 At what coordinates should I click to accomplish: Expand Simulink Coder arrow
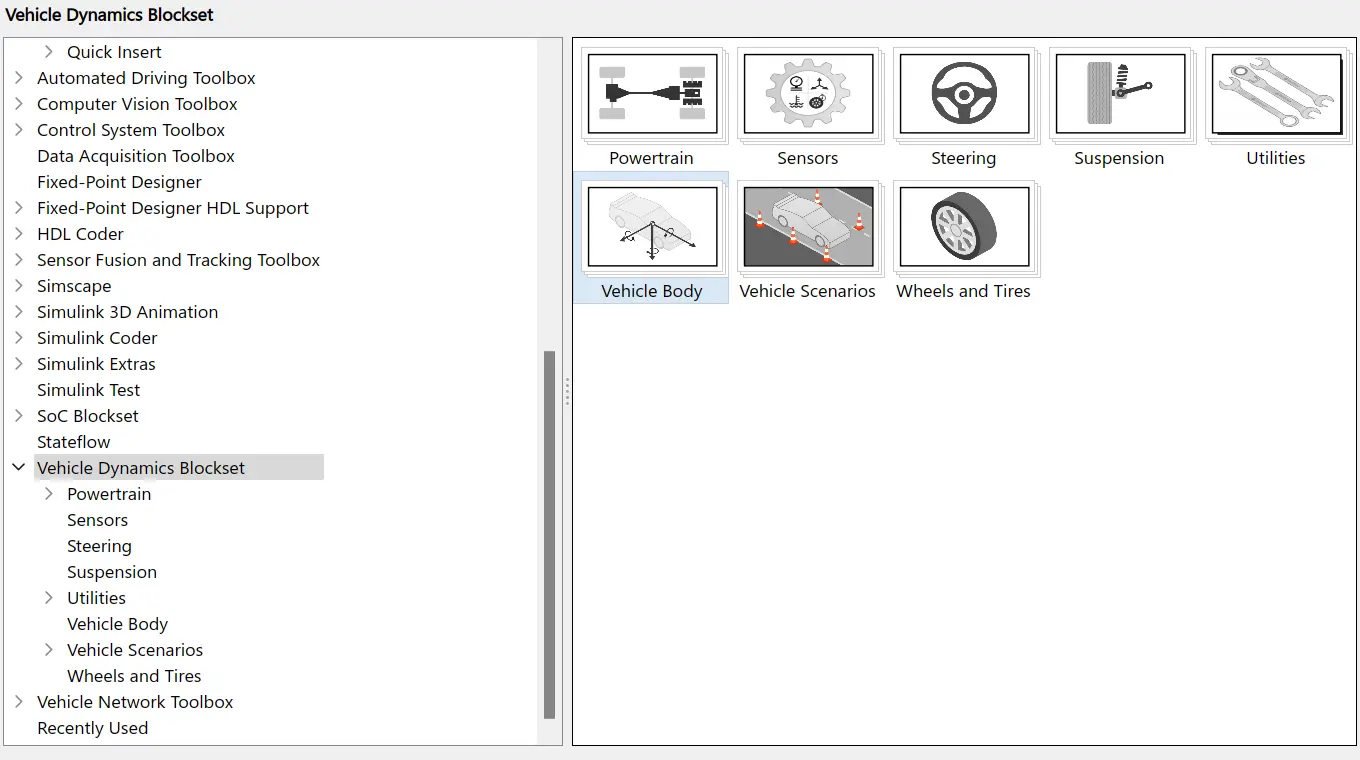coord(18,338)
